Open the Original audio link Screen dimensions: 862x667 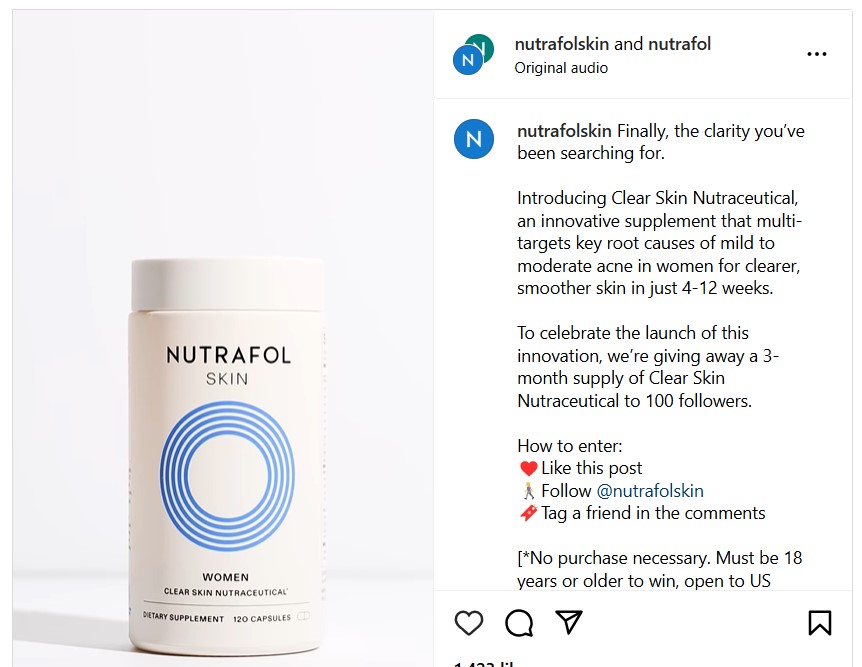[x=561, y=68]
